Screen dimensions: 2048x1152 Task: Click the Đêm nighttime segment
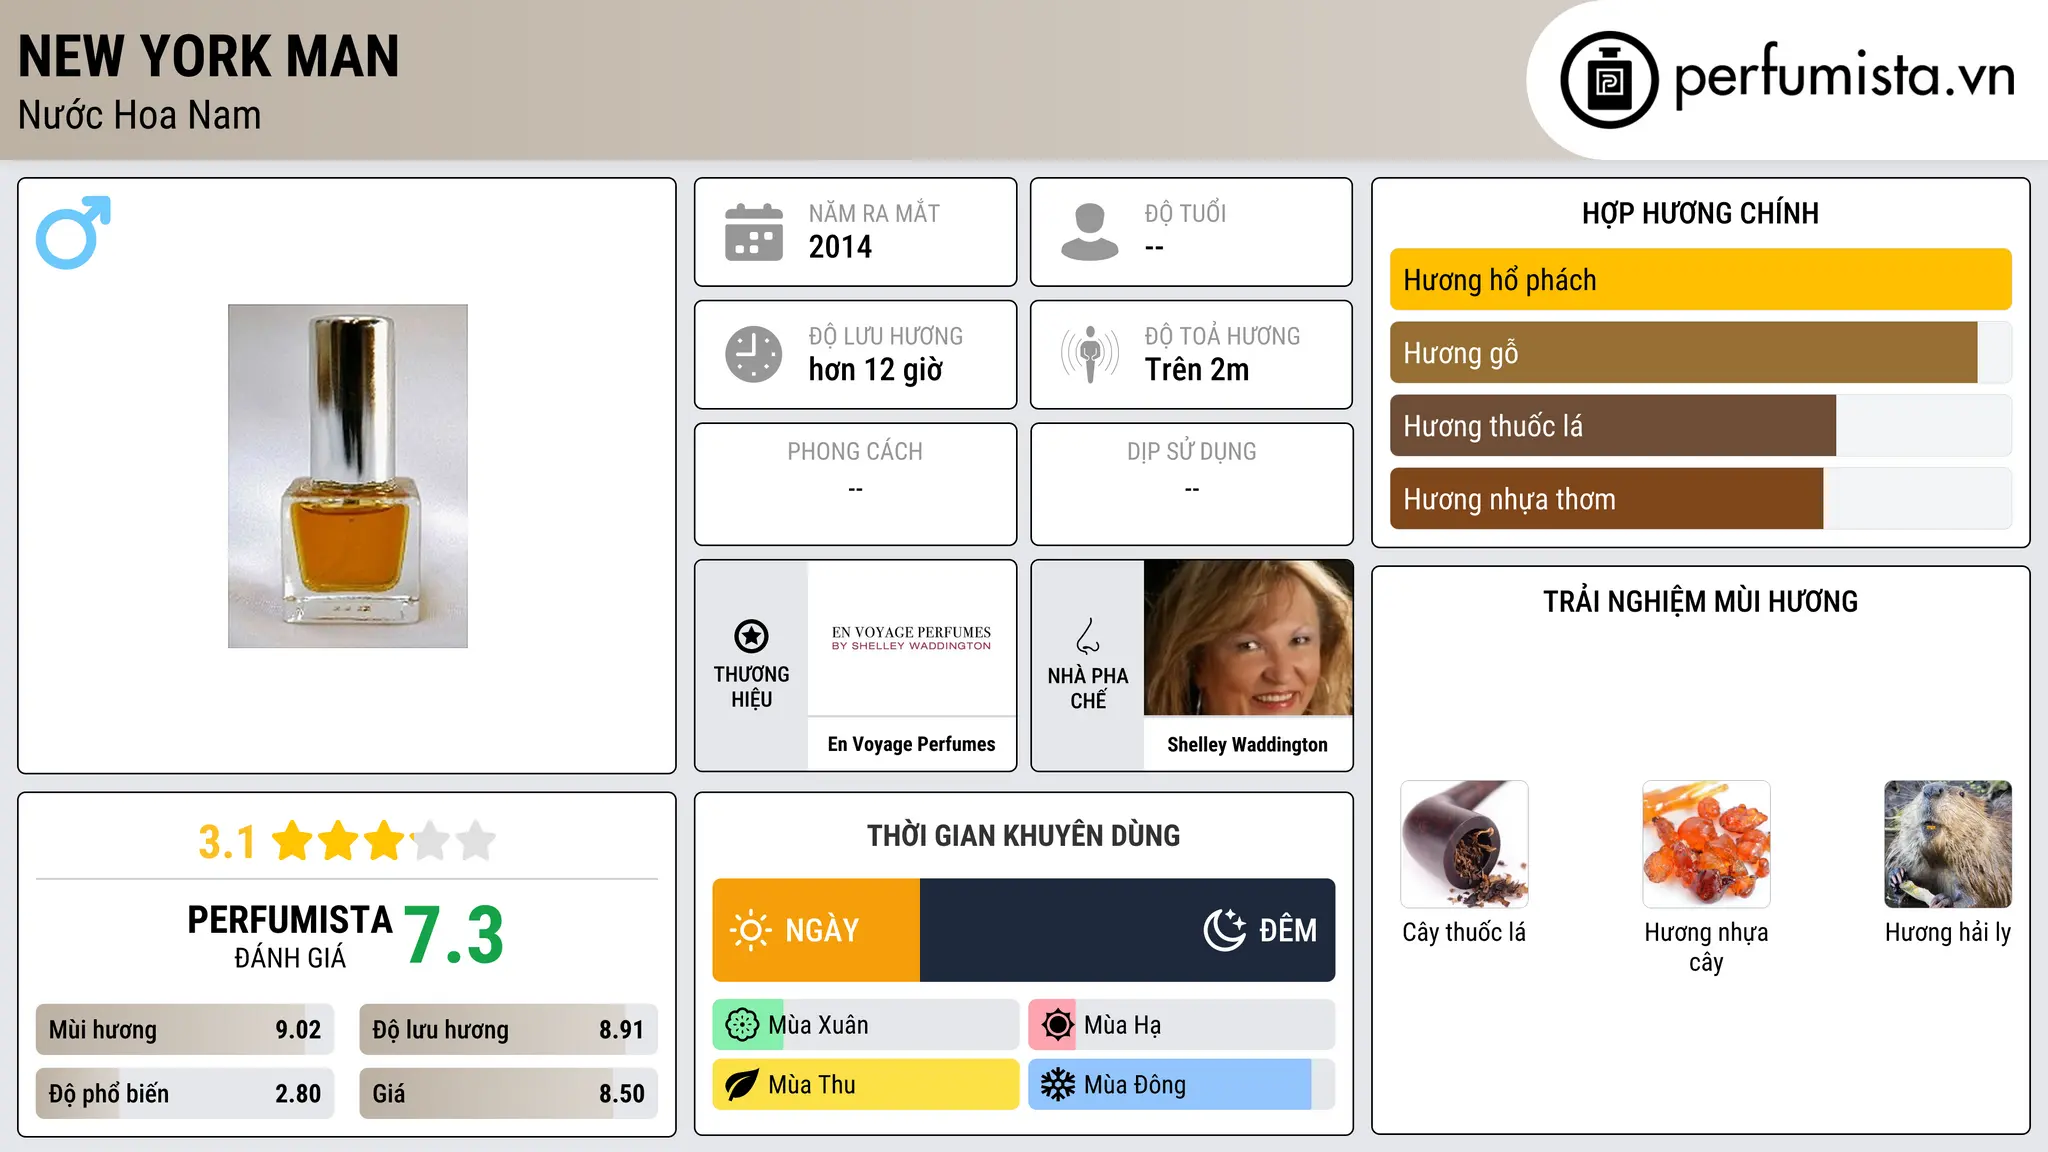(x=1128, y=930)
